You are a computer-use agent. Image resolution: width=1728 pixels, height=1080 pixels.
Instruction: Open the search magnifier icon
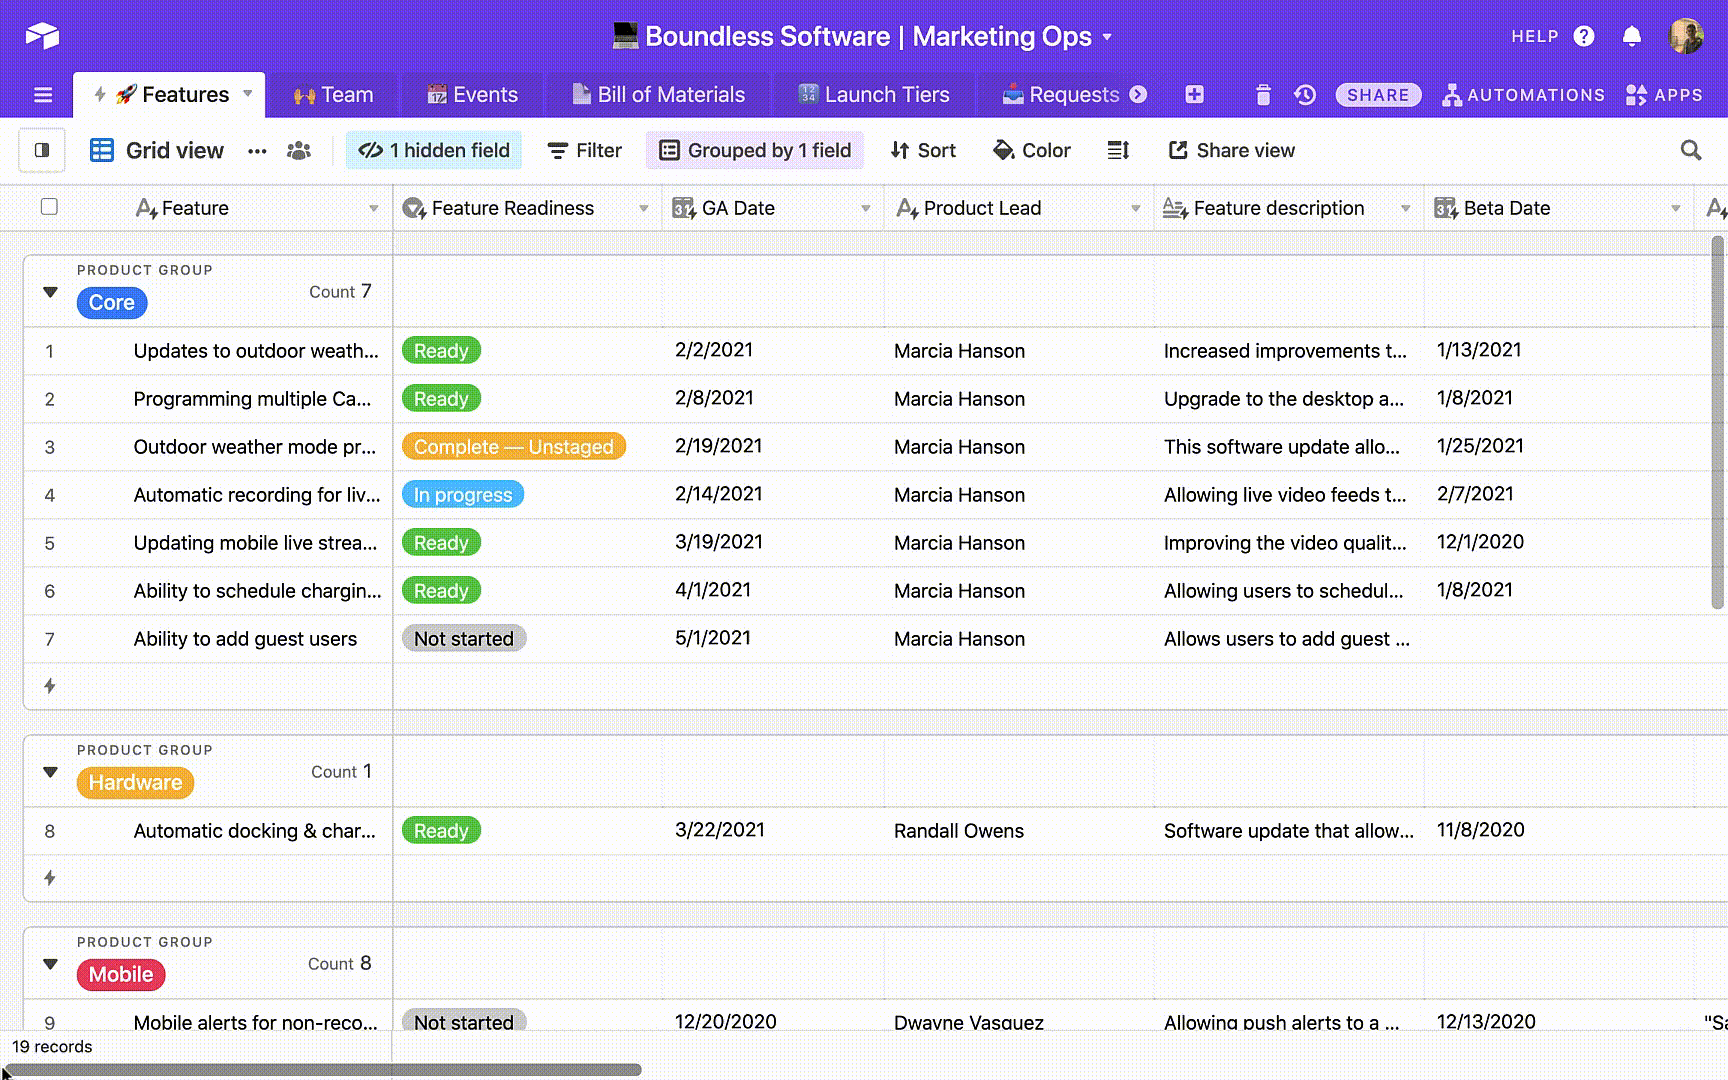tap(1691, 150)
